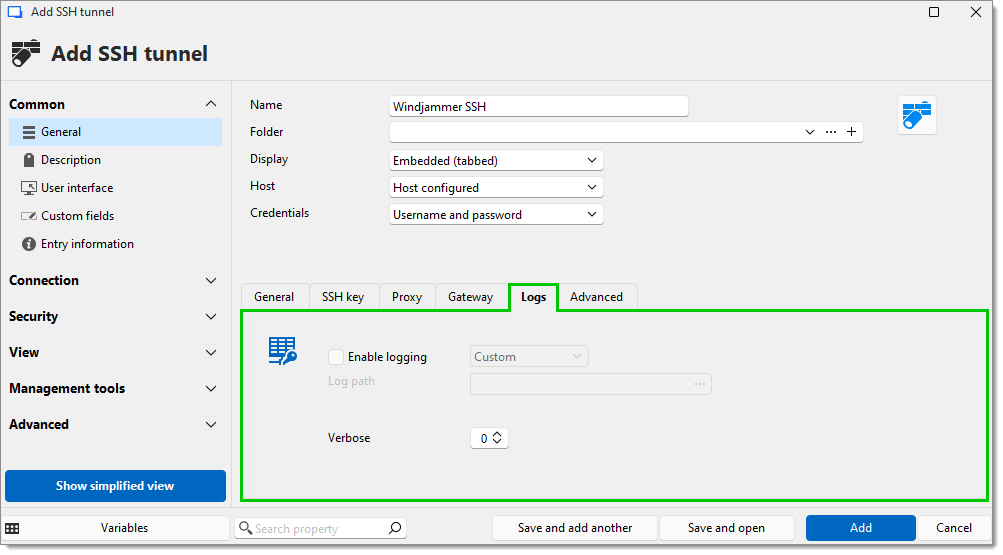Expand the Connection section
The height and width of the screenshot is (555, 1003).
pos(113,281)
